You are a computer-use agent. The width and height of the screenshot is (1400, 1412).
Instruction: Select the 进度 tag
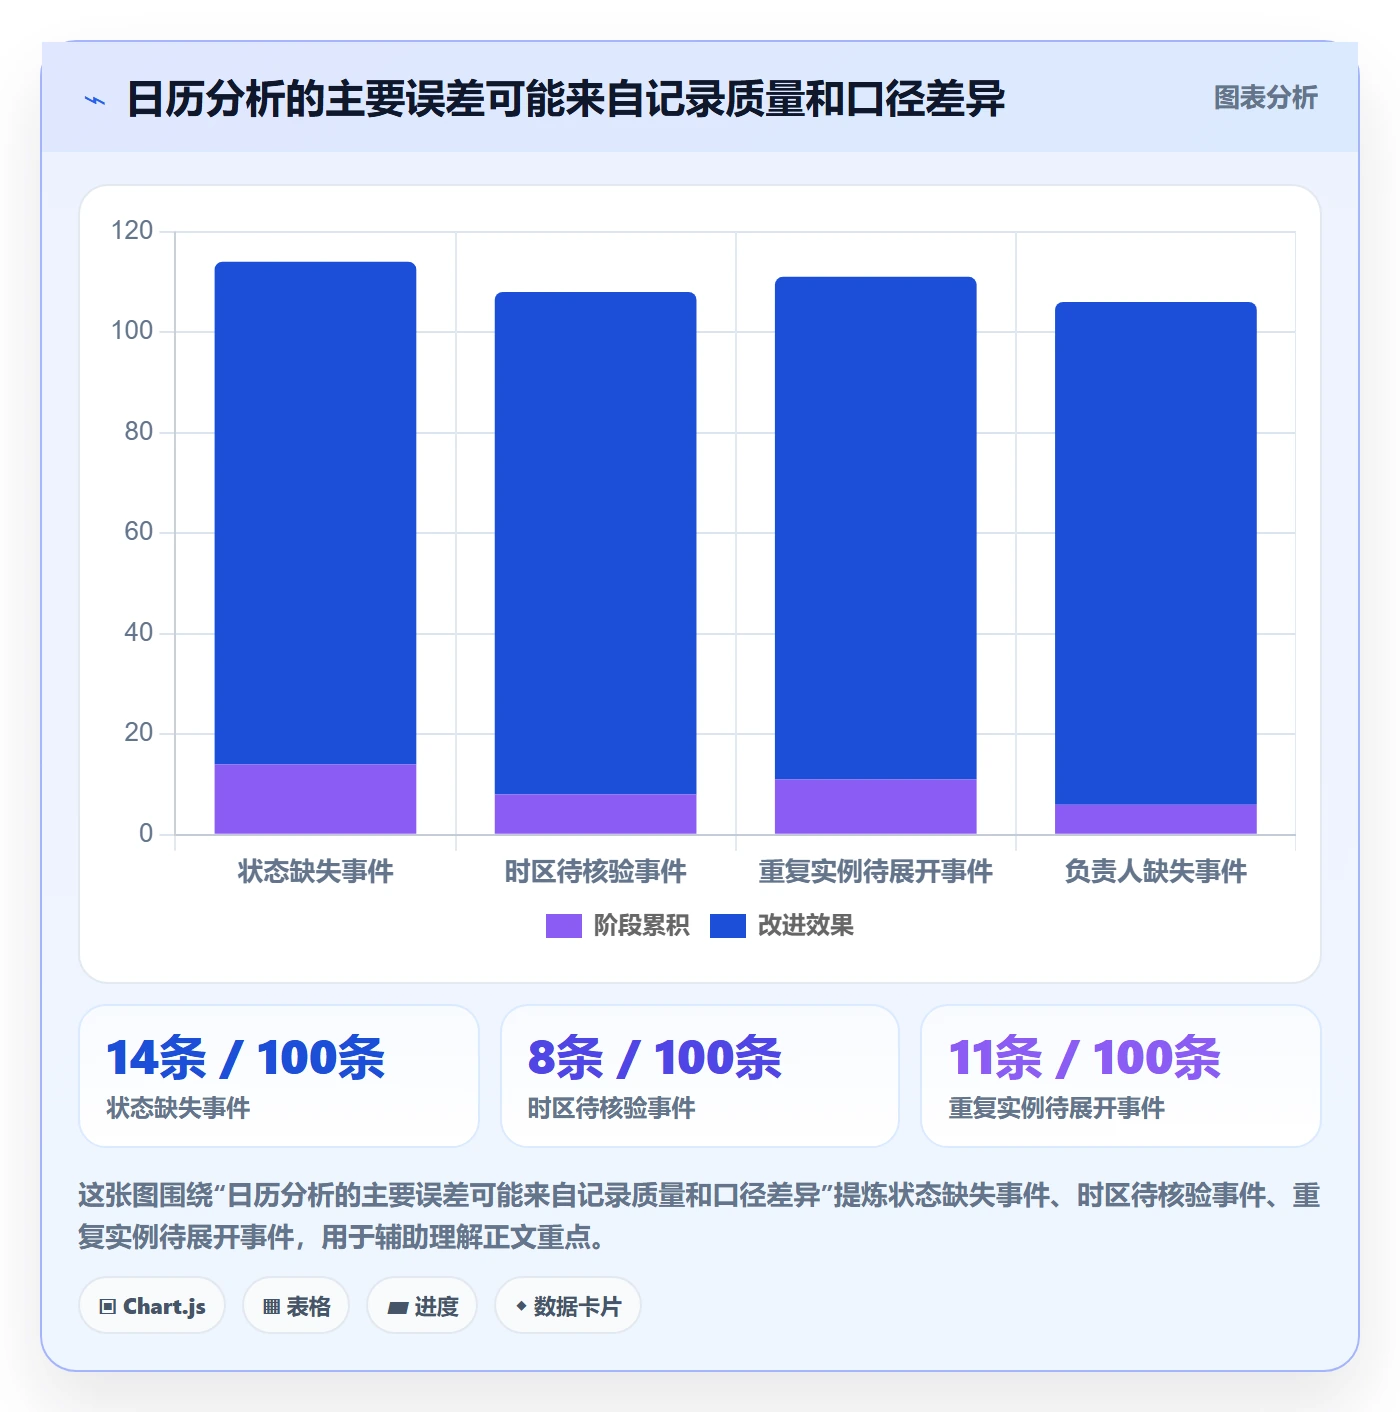(422, 1306)
